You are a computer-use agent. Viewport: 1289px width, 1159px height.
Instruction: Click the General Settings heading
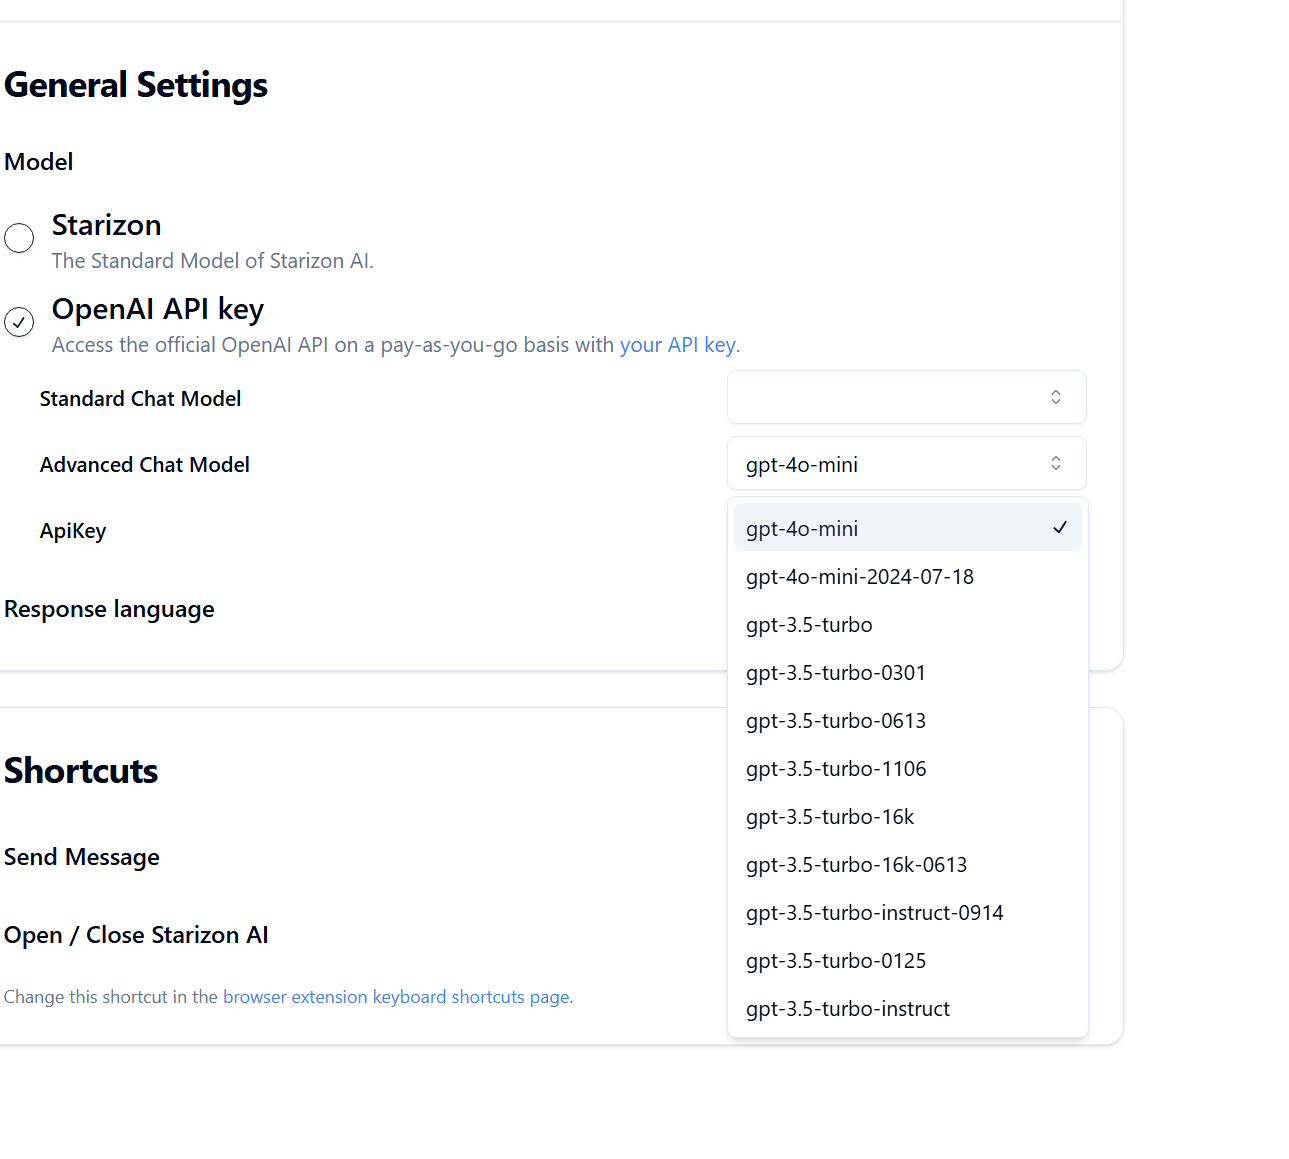pos(136,85)
